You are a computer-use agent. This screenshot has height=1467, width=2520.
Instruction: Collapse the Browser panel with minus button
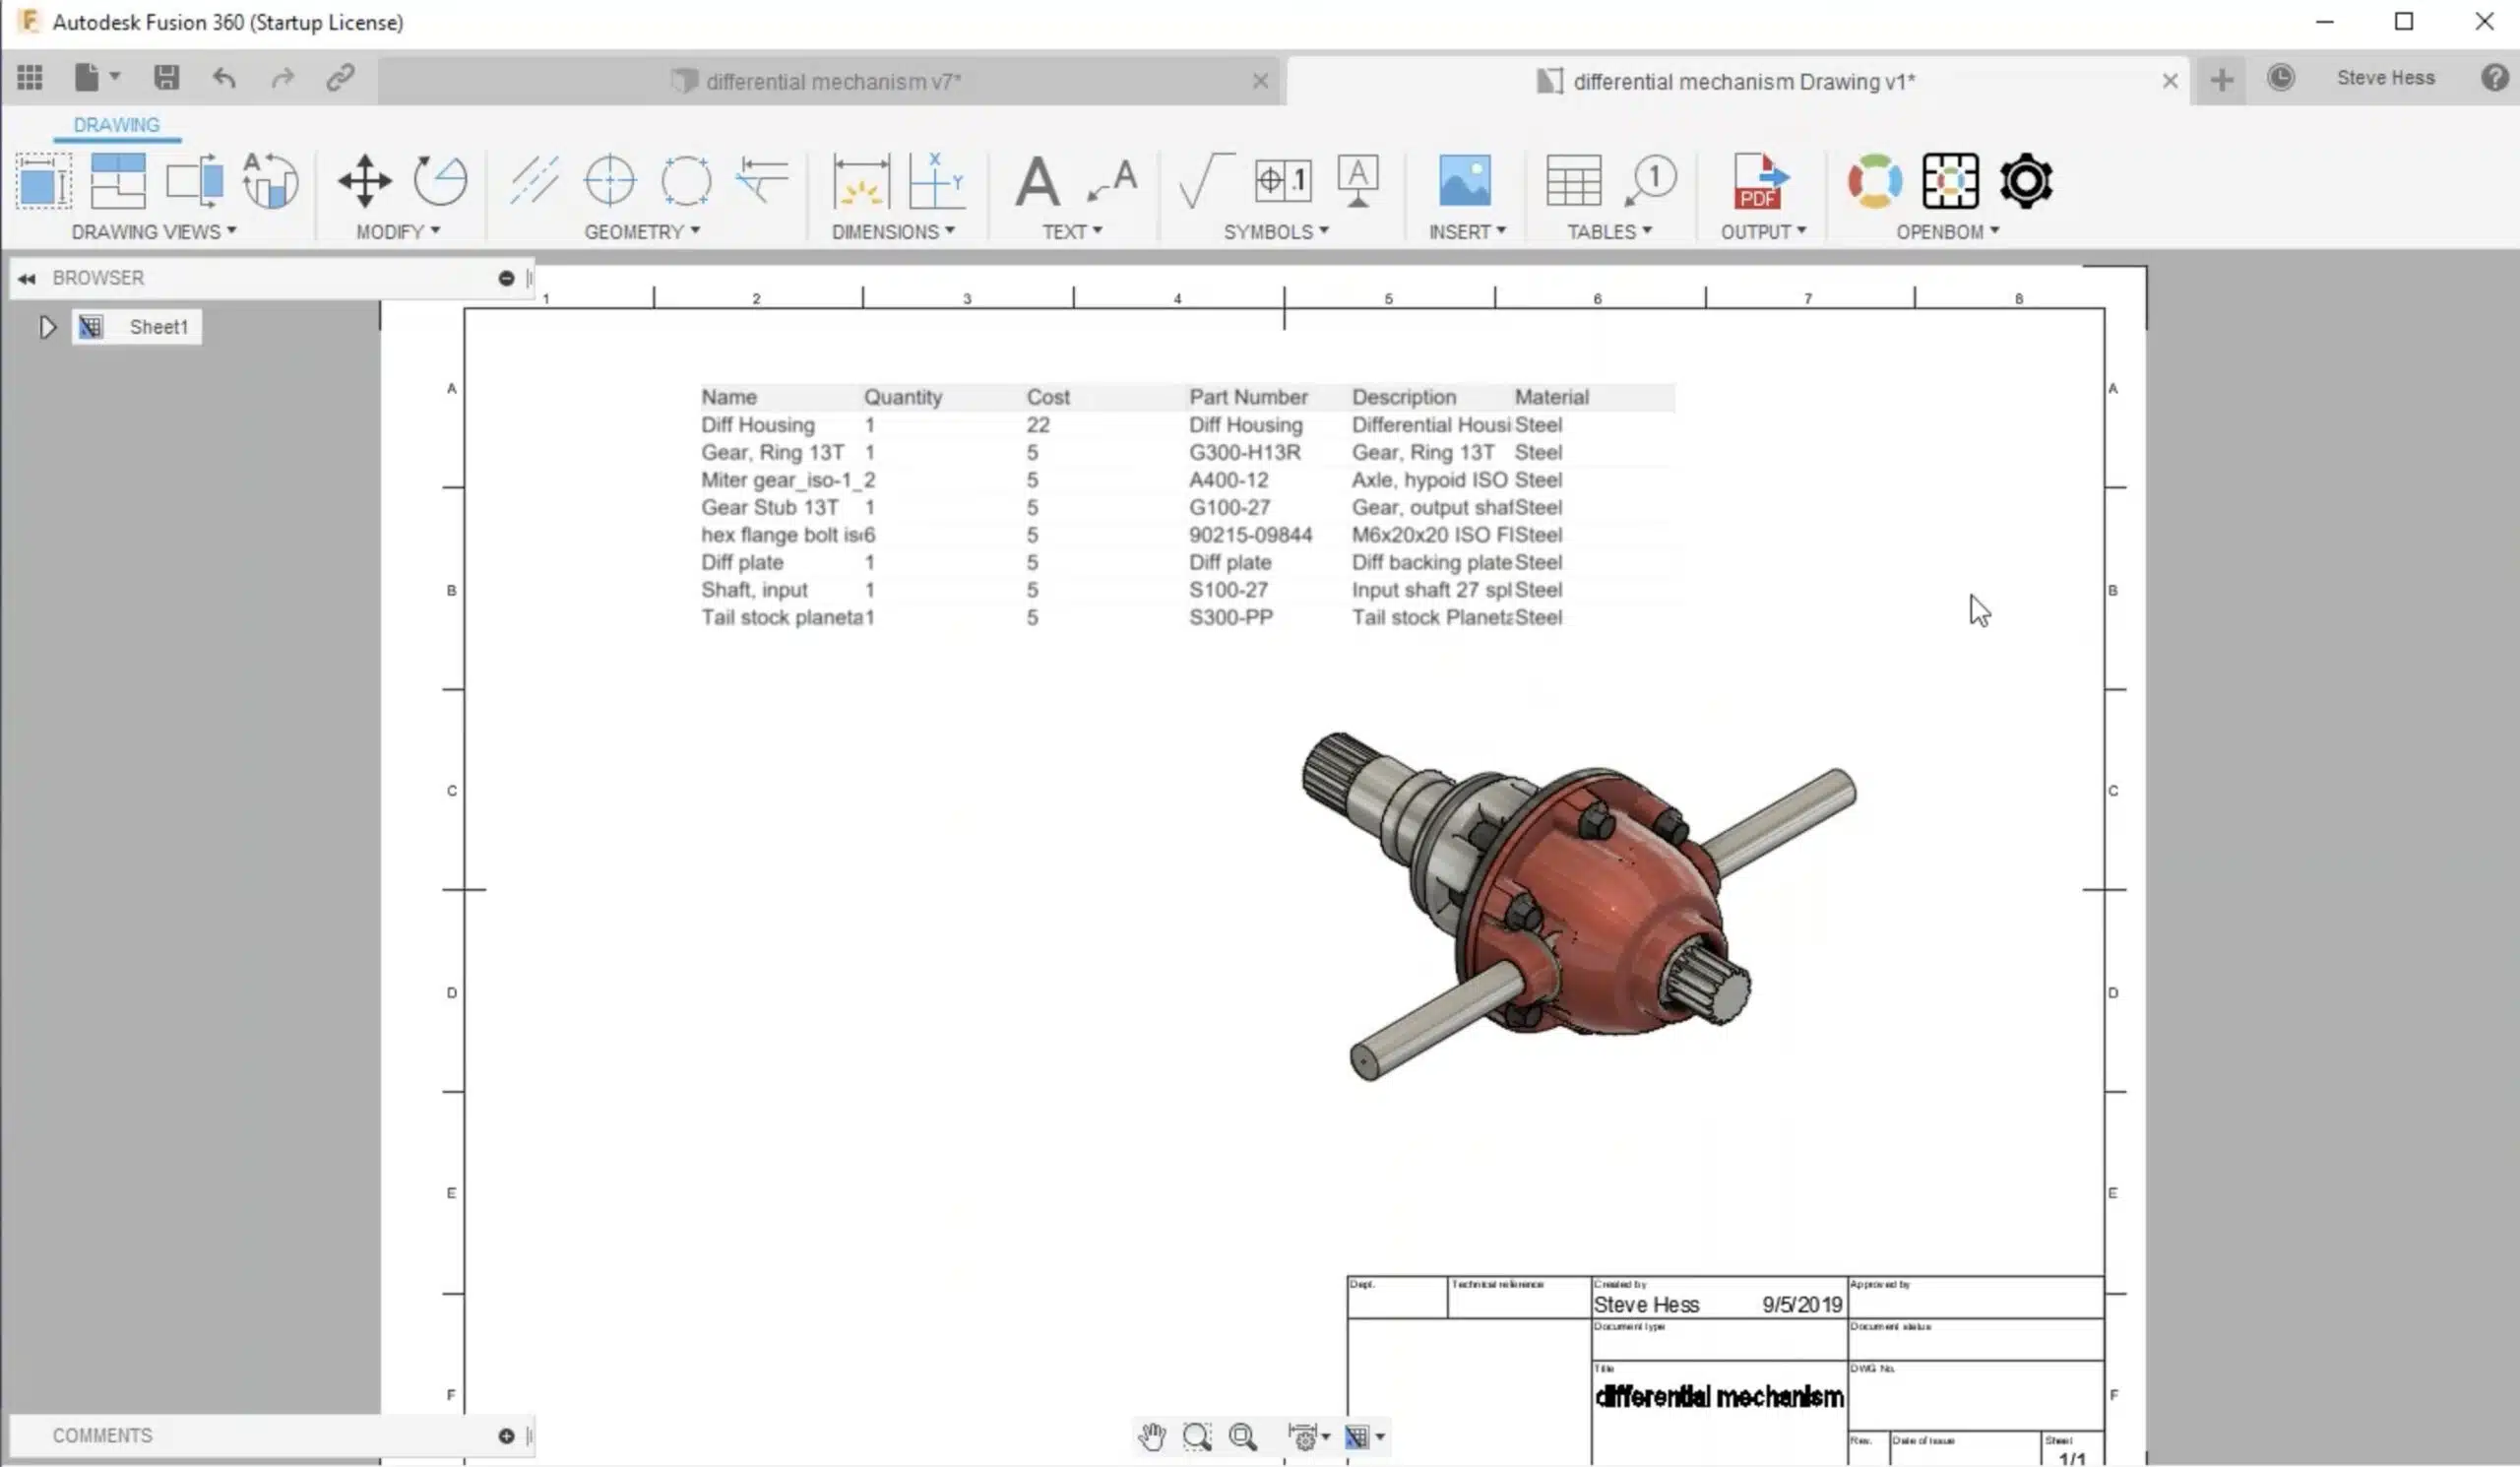click(506, 278)
